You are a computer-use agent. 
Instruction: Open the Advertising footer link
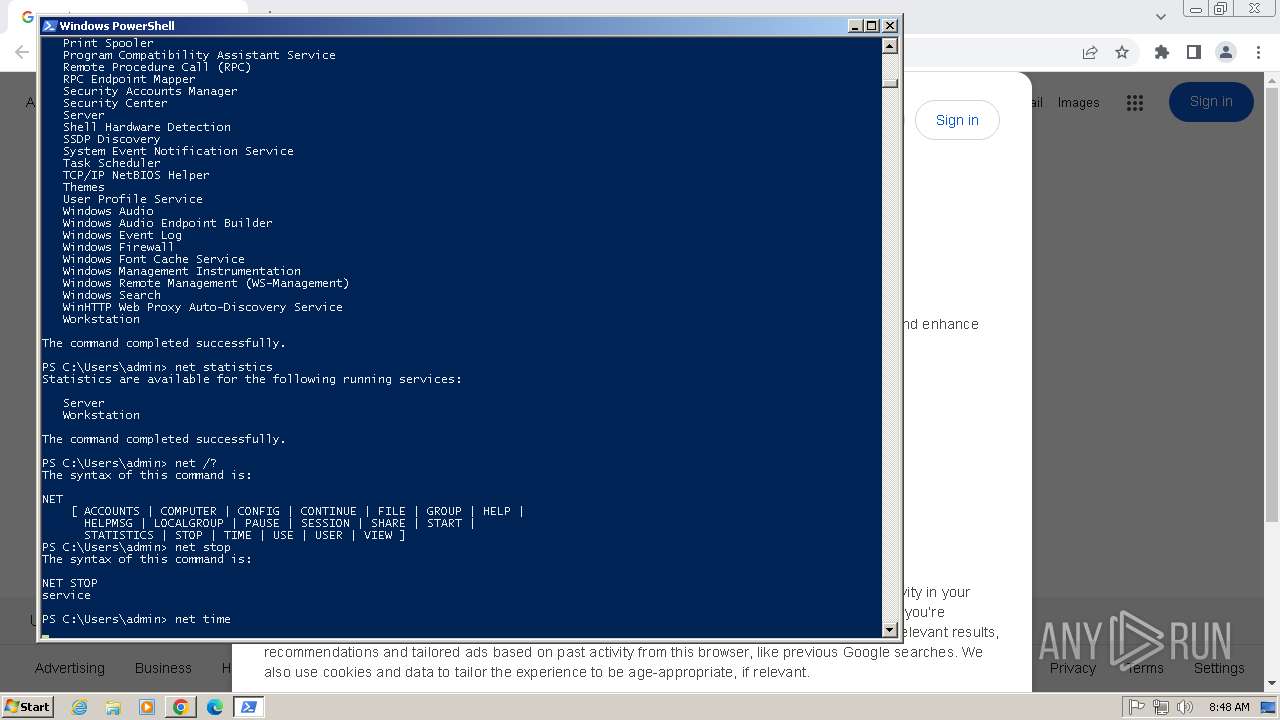(70, 668)
